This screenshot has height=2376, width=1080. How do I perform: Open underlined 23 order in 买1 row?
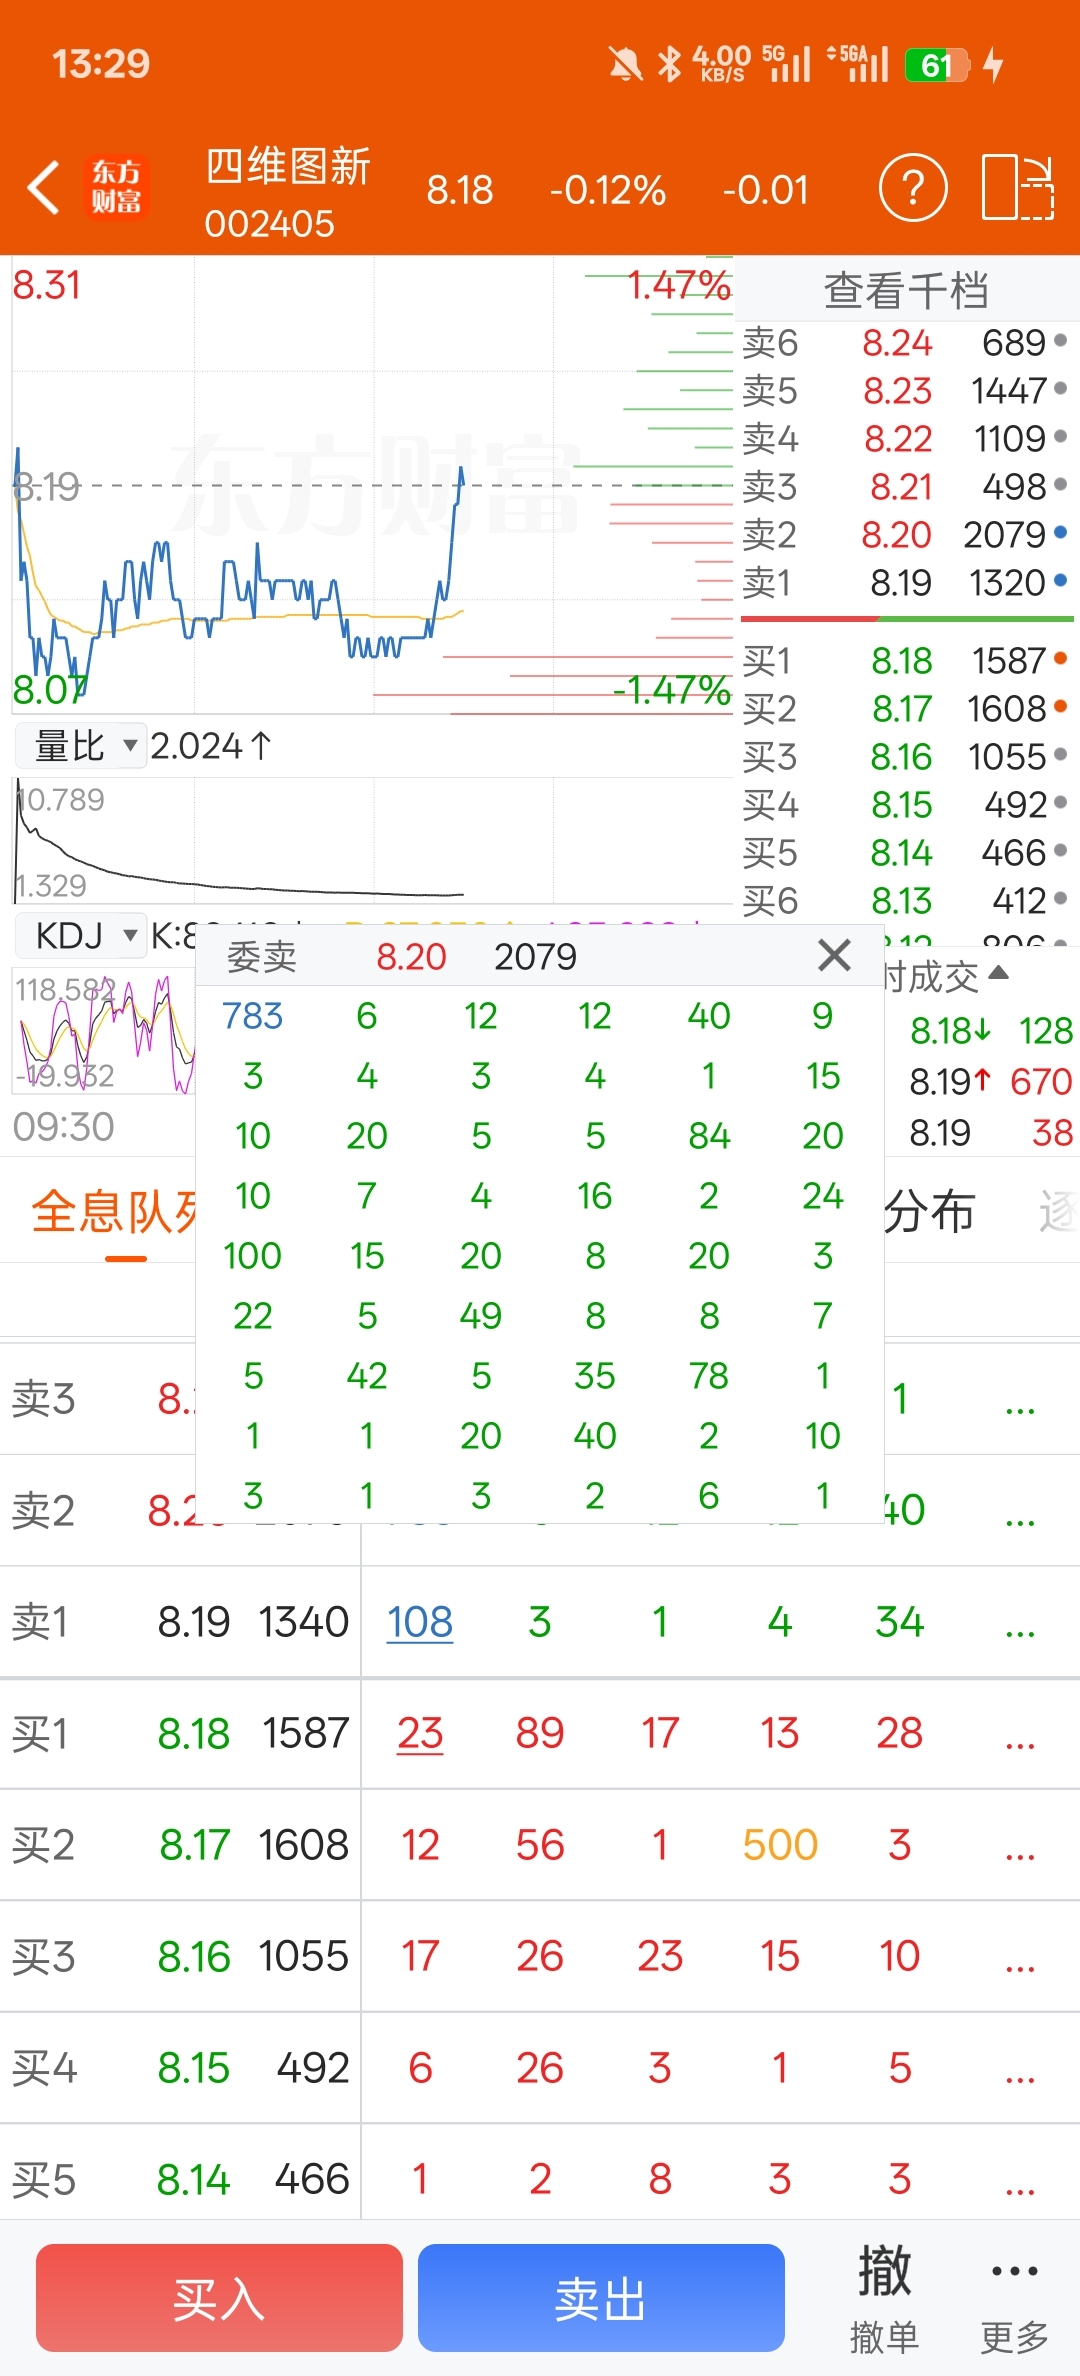[x=420, y=1733]
